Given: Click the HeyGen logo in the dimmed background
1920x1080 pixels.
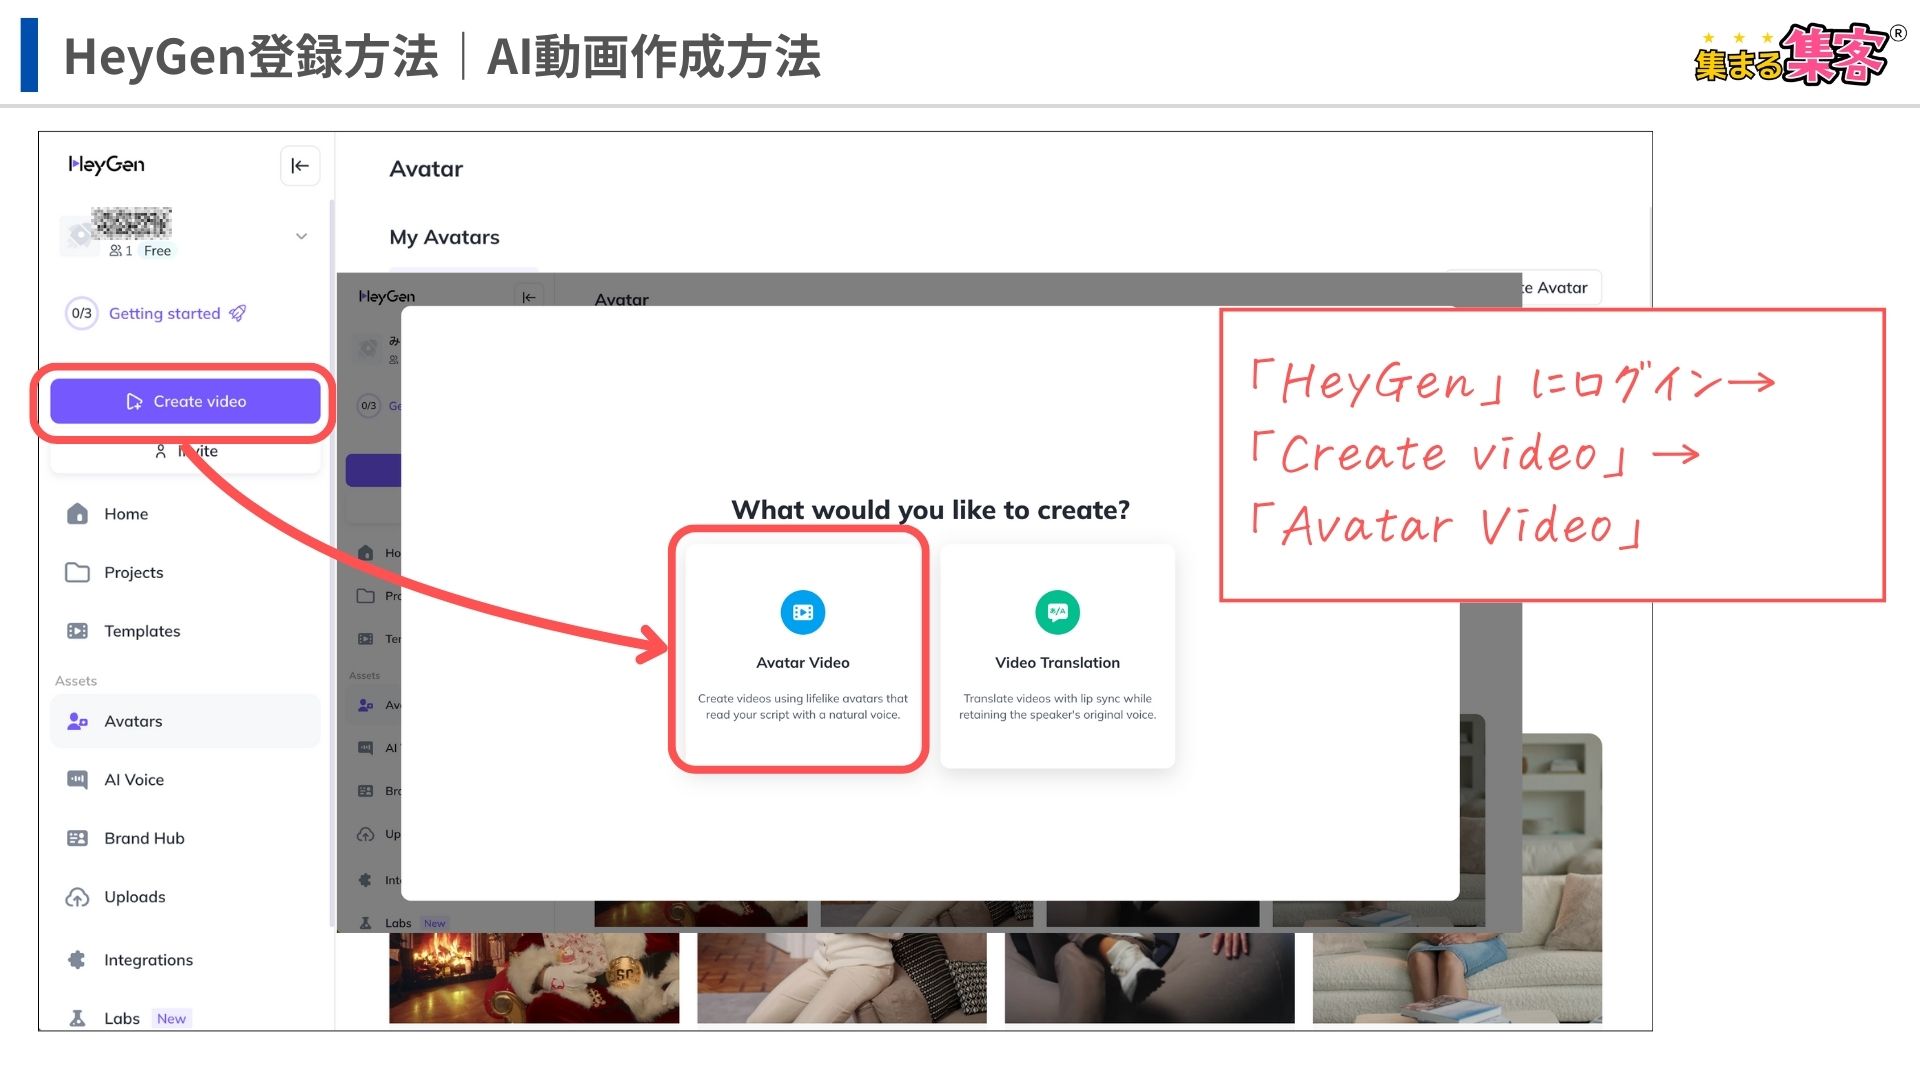Looking at the screenshot, I should (x=387, y=297).
